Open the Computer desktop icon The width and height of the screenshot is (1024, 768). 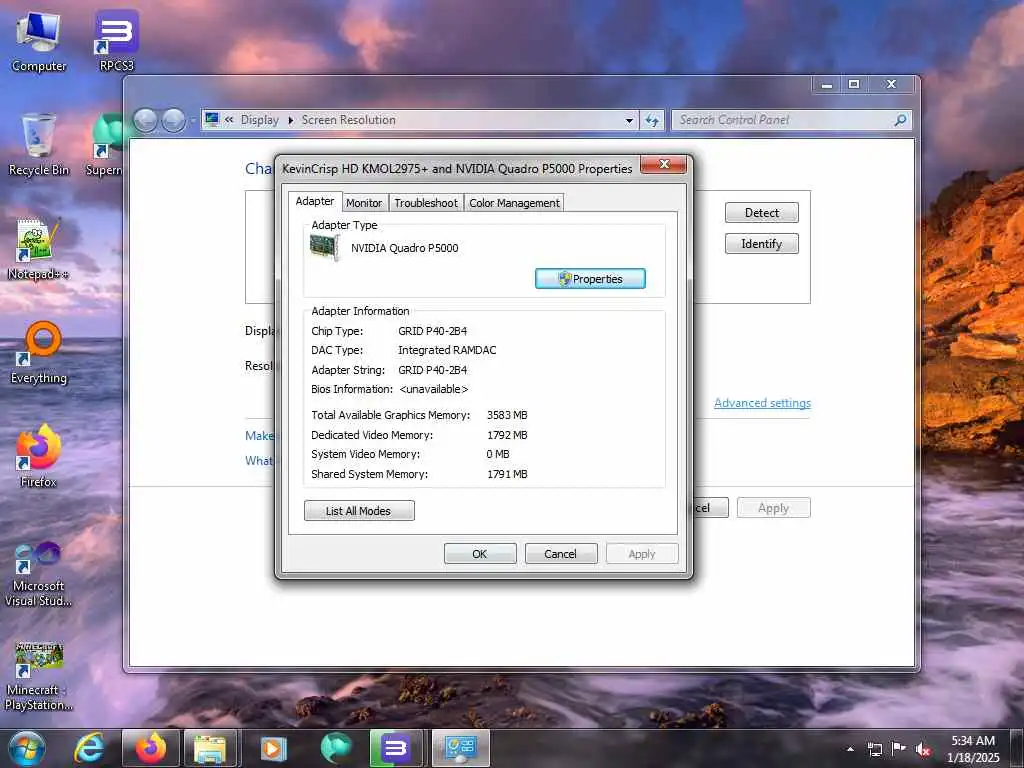(x=39, y=42)
